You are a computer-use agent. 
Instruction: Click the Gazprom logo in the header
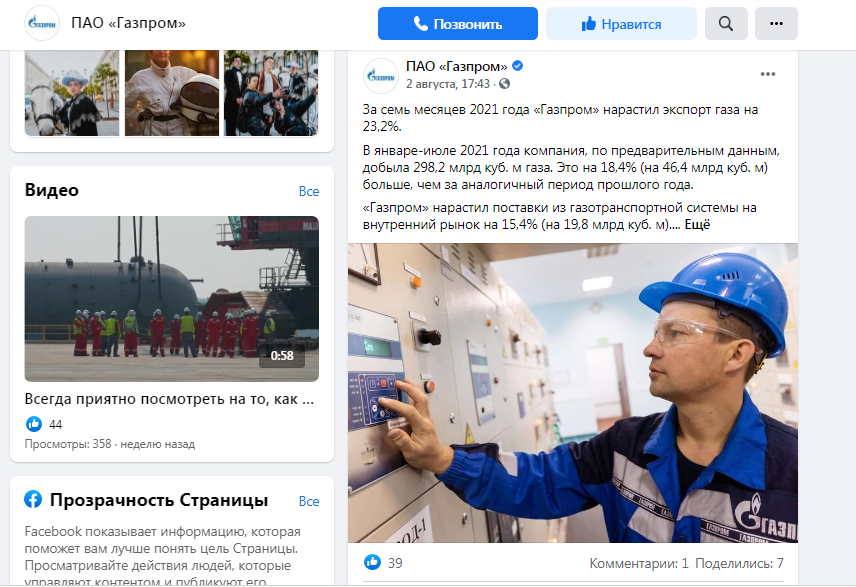[42, 23]
